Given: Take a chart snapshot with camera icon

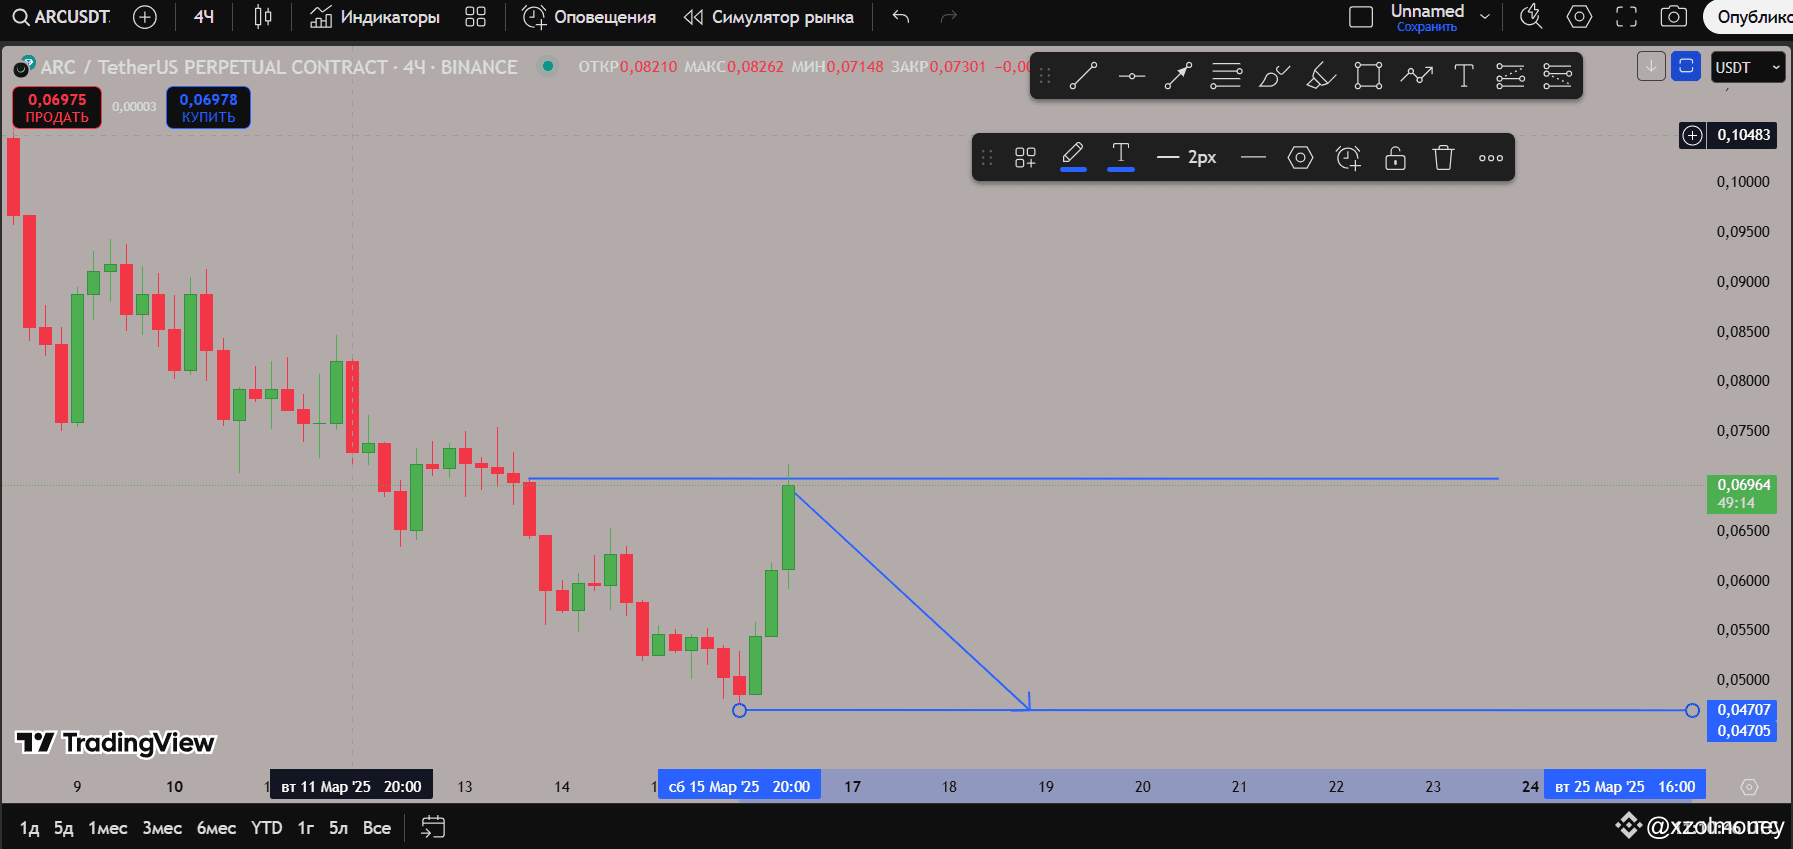Looking at the screenshot, I should pyautogui.click(x=1673, y=17).
